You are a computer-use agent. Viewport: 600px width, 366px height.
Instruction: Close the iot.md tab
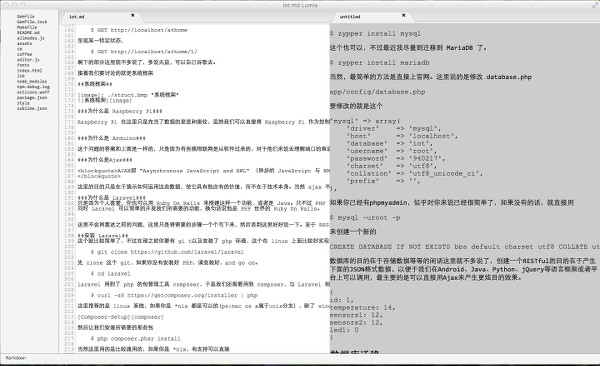coord(133,15)
